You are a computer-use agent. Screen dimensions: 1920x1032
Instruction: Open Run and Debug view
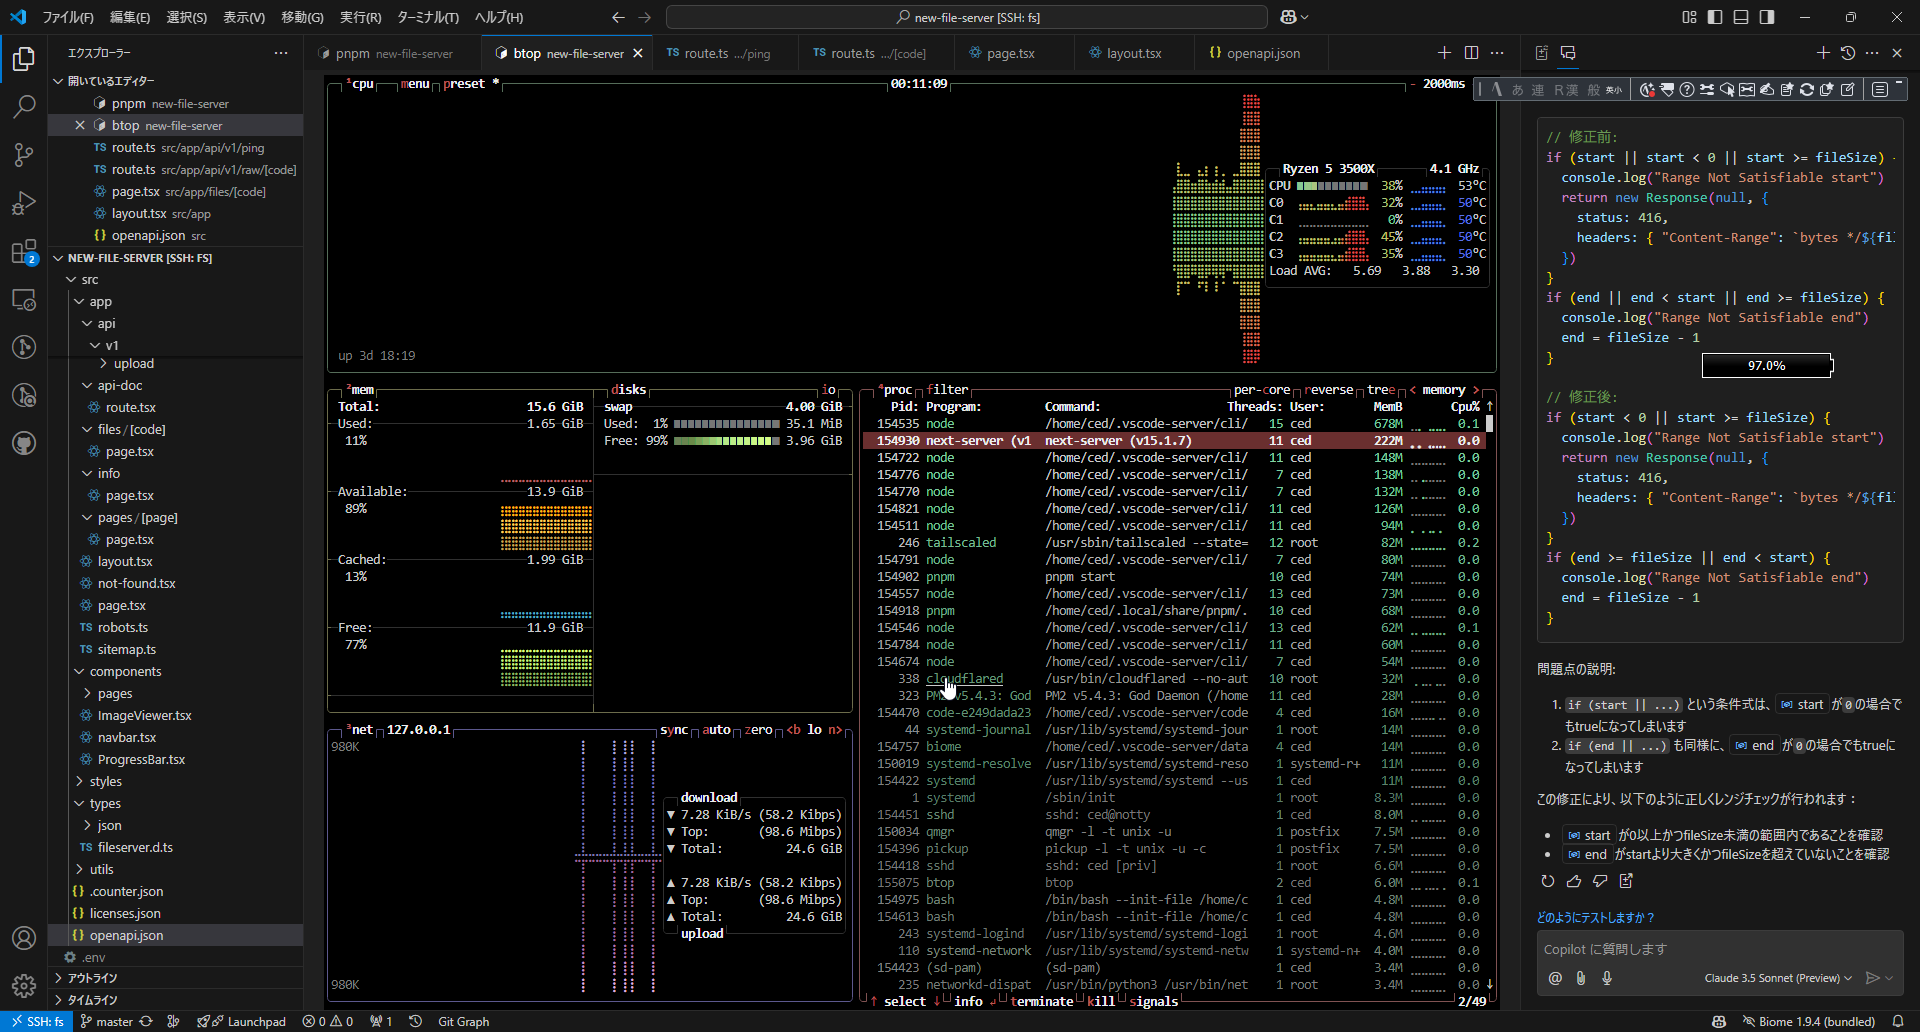tap(24, 203)
